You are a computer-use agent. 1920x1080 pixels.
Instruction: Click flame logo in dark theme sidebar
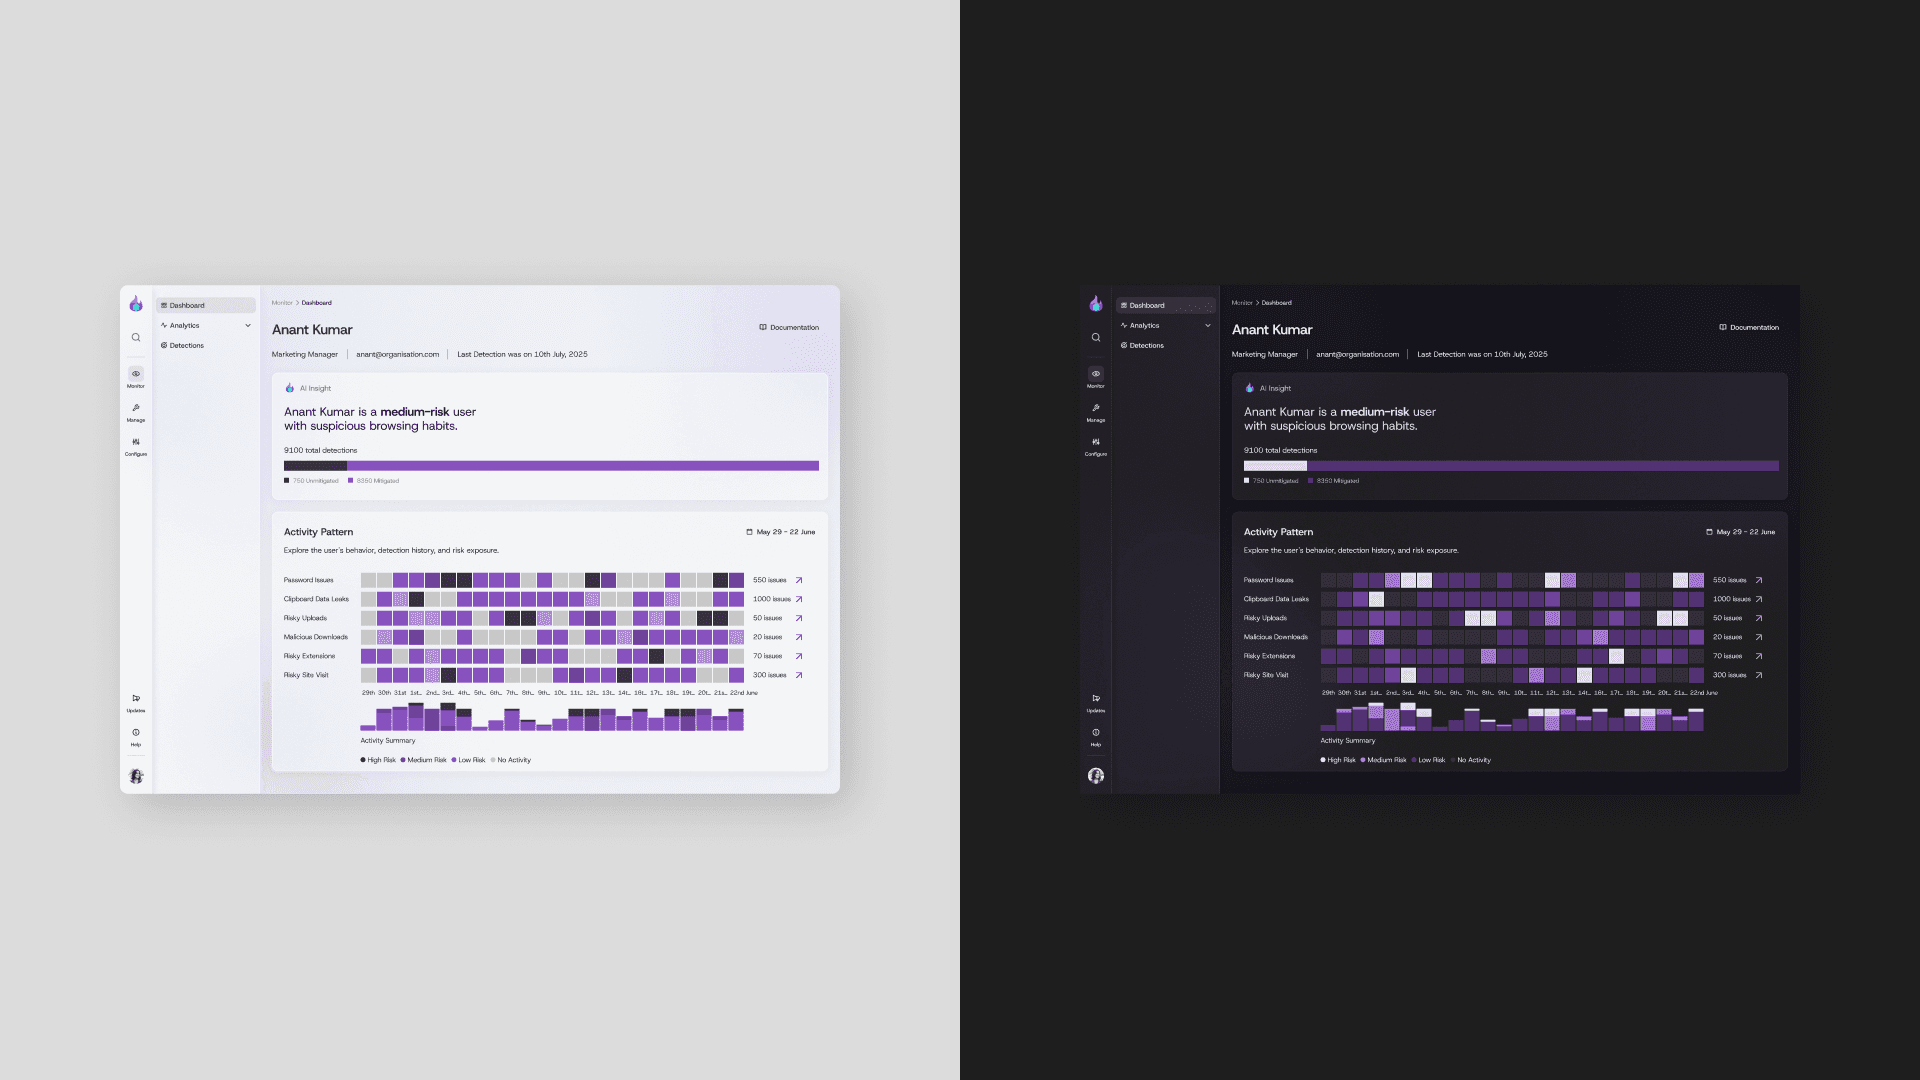pyautogui.click(x=1096, y=304)
